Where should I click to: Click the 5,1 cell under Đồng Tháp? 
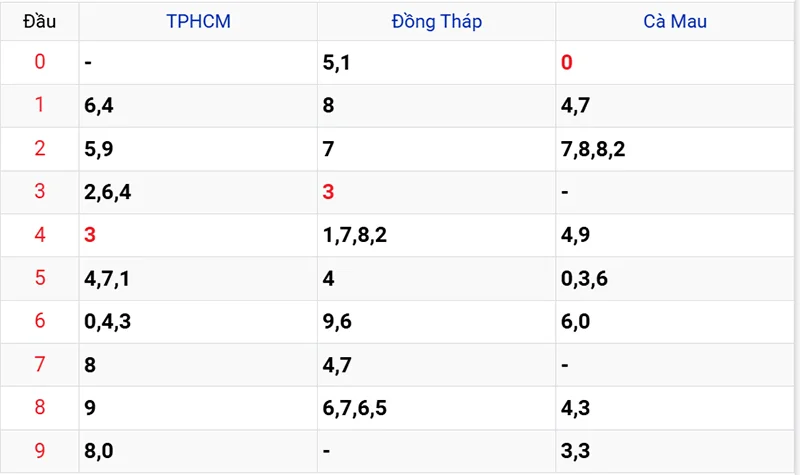tap(338, 63)
